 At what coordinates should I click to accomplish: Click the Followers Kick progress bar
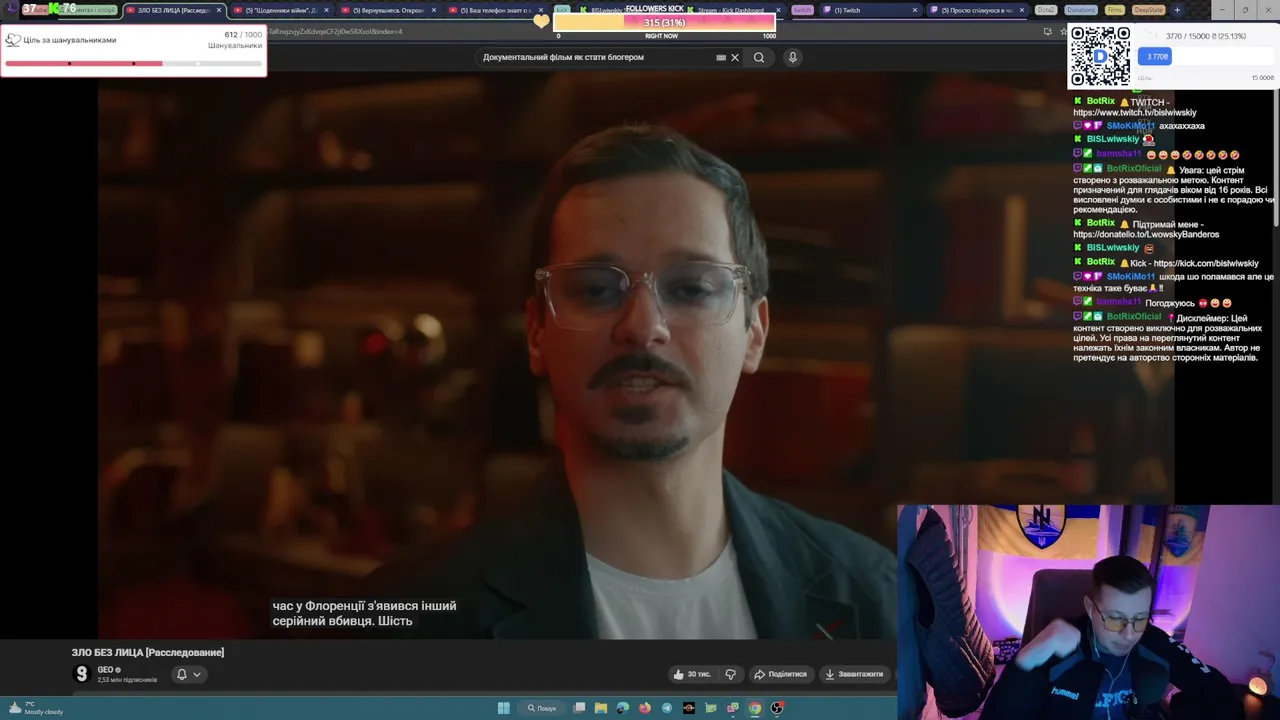664,22
